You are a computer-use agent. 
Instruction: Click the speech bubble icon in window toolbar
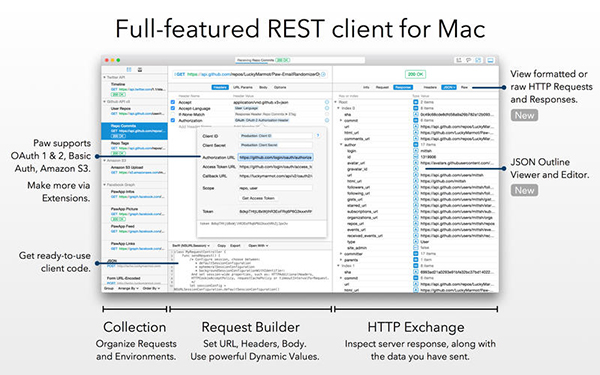coord(468,60)
